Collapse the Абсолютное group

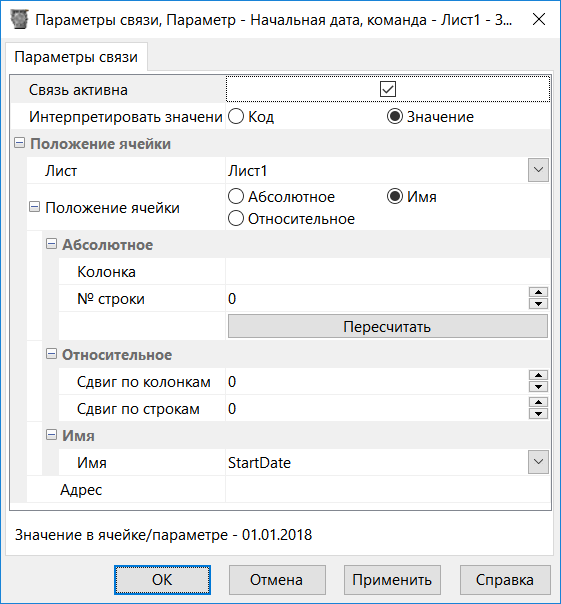tap(51, 243)
